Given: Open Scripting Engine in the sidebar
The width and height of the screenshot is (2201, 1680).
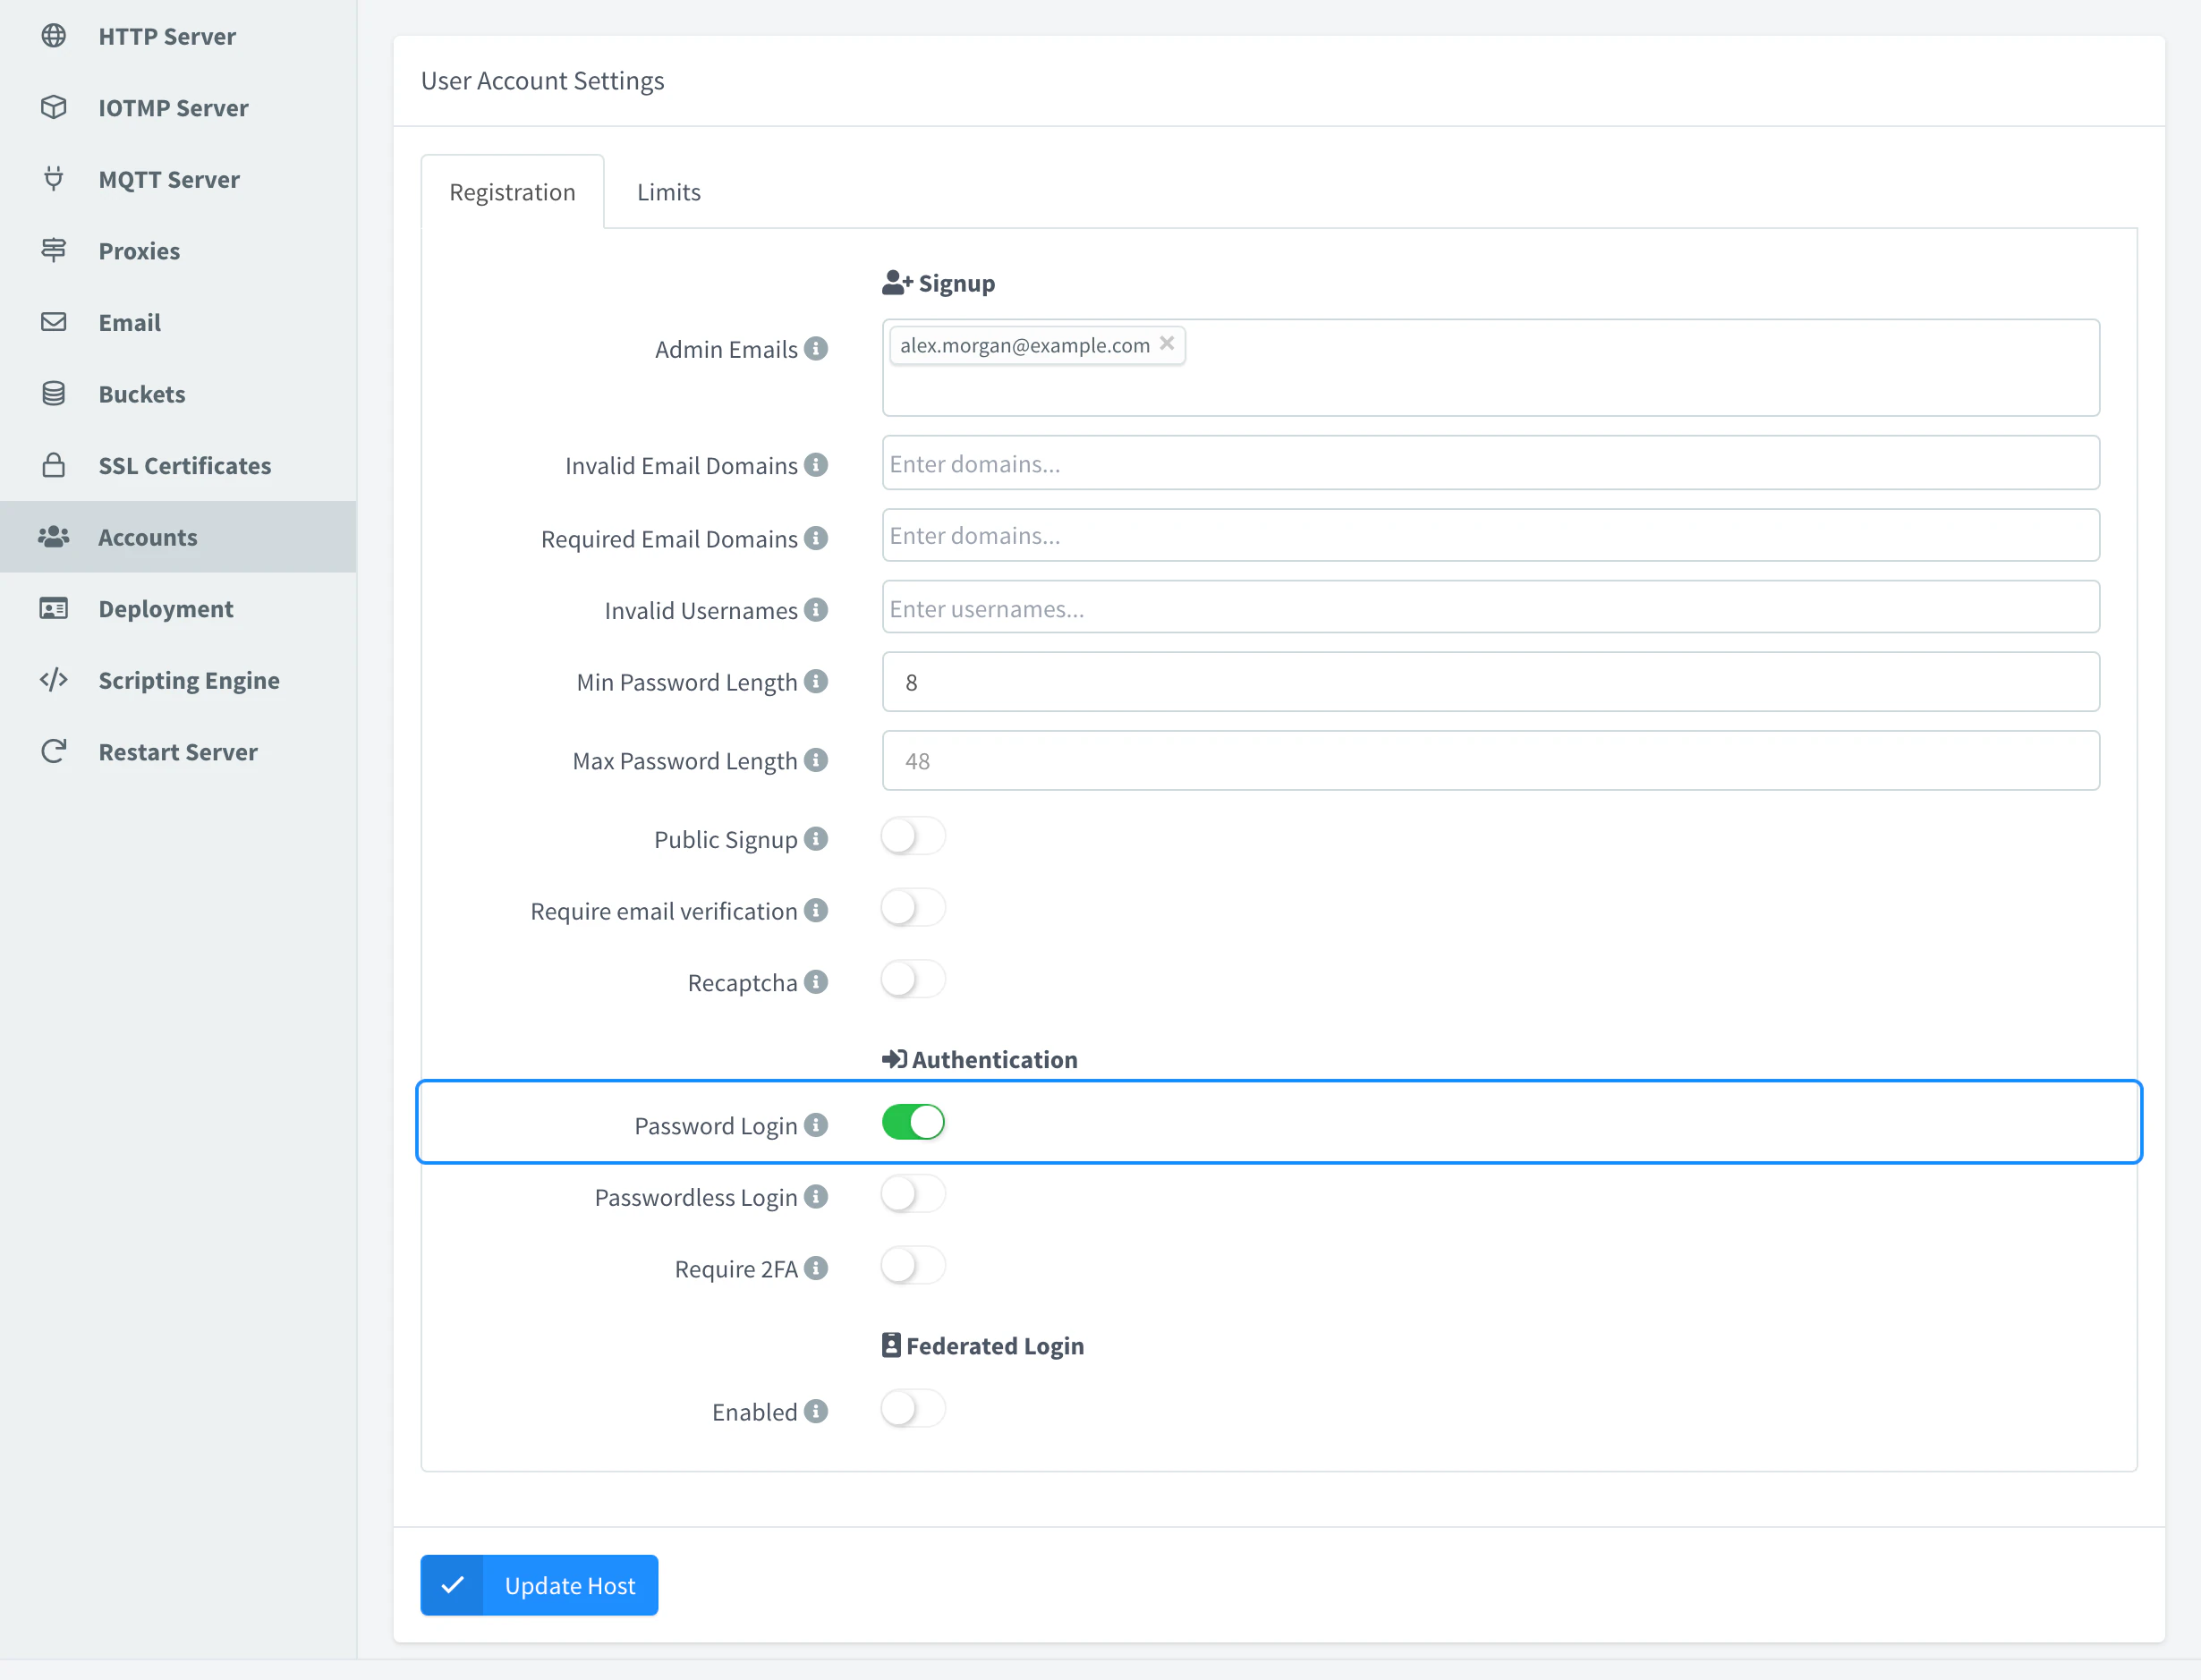Looking at the screenshot, I should coord(178,680).
